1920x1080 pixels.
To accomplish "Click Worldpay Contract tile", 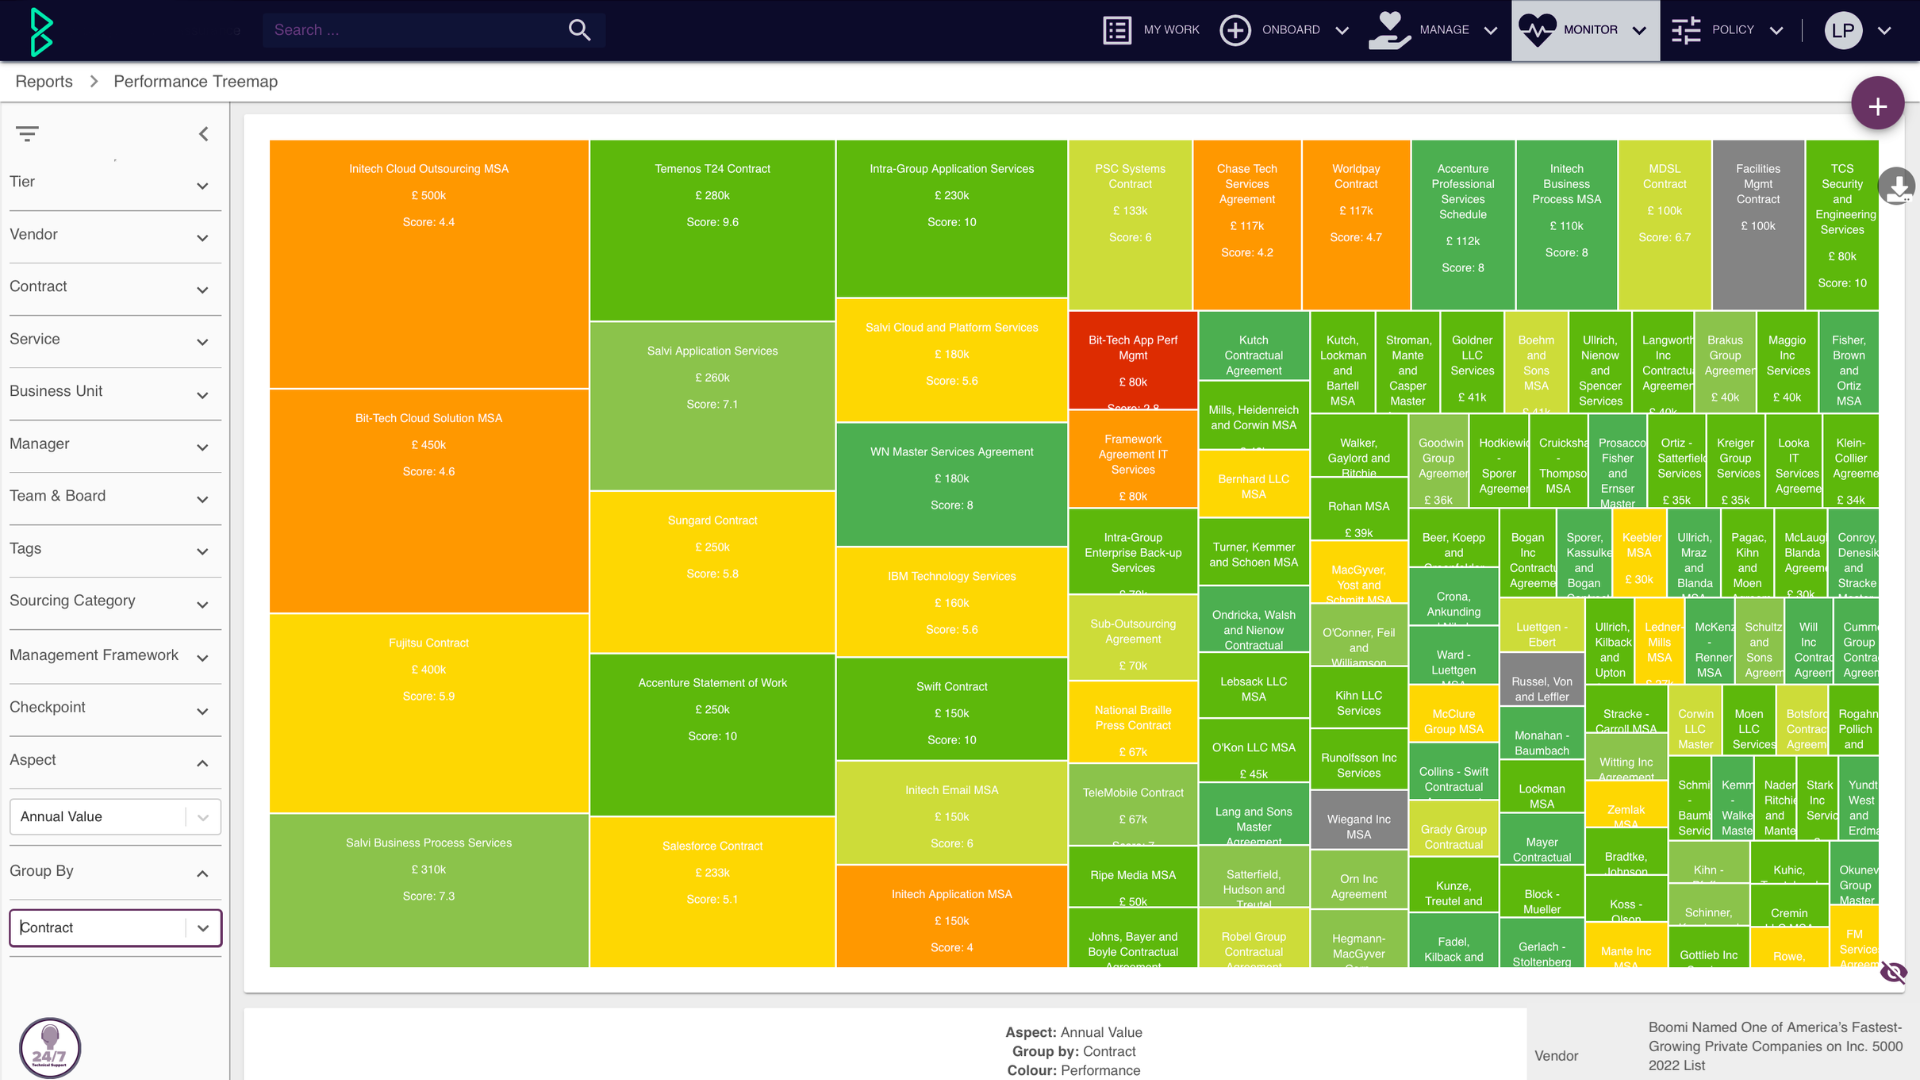I will [1356, 224].
